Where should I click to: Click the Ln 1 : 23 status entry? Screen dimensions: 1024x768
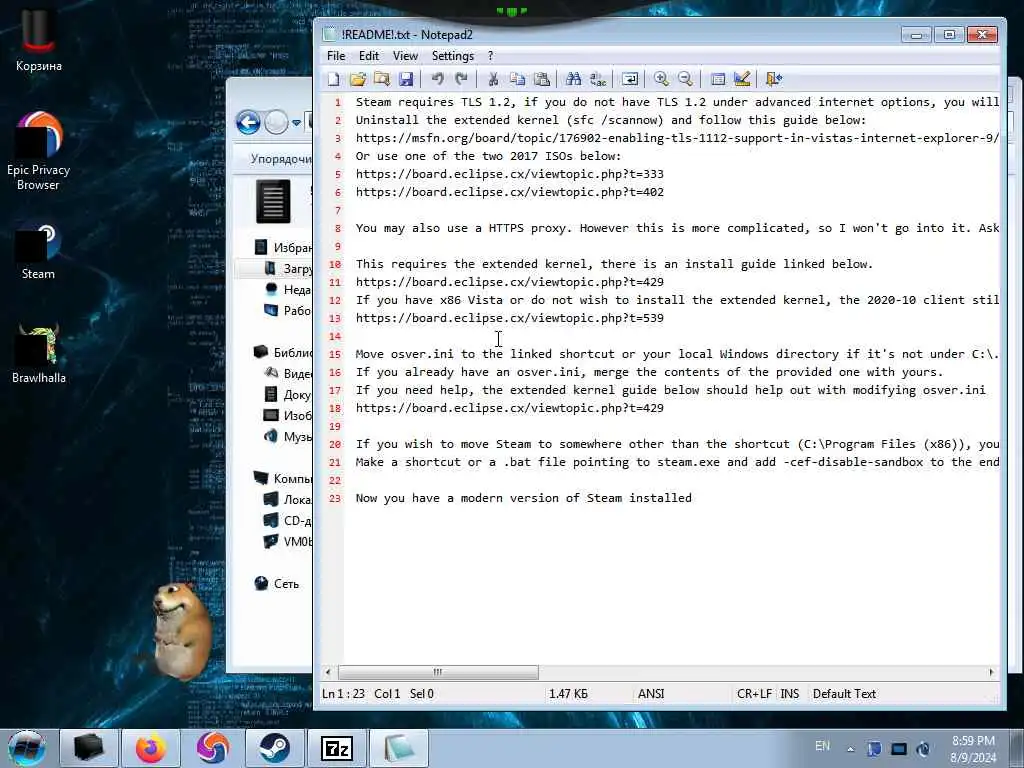point(343,694)
